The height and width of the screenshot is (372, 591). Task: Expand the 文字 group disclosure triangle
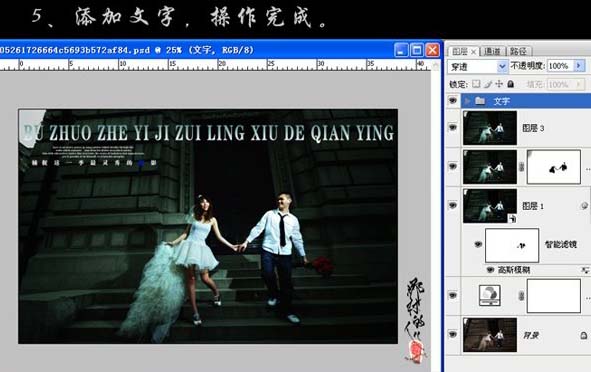click(467, 101)
